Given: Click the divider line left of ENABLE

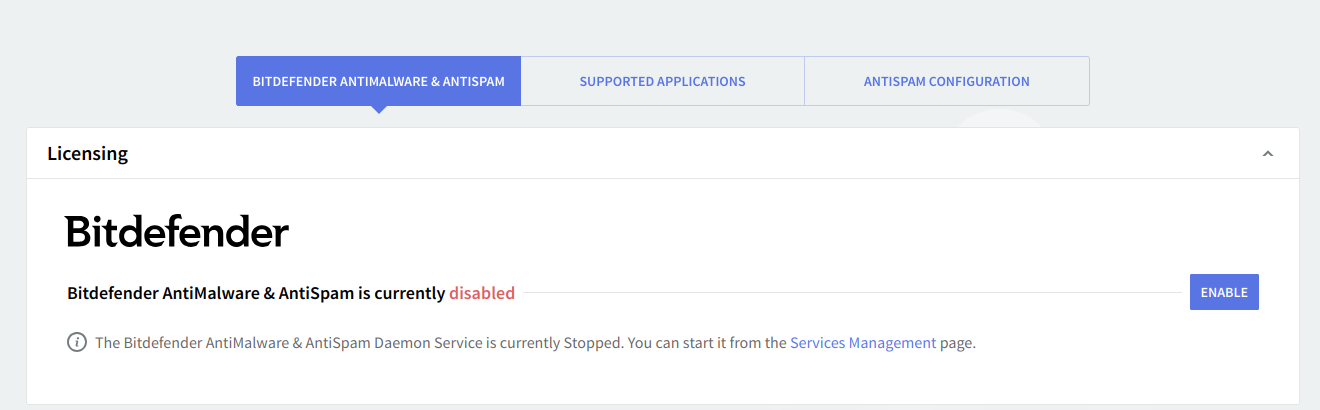Looking at the screenshot, I should [850, 293].
